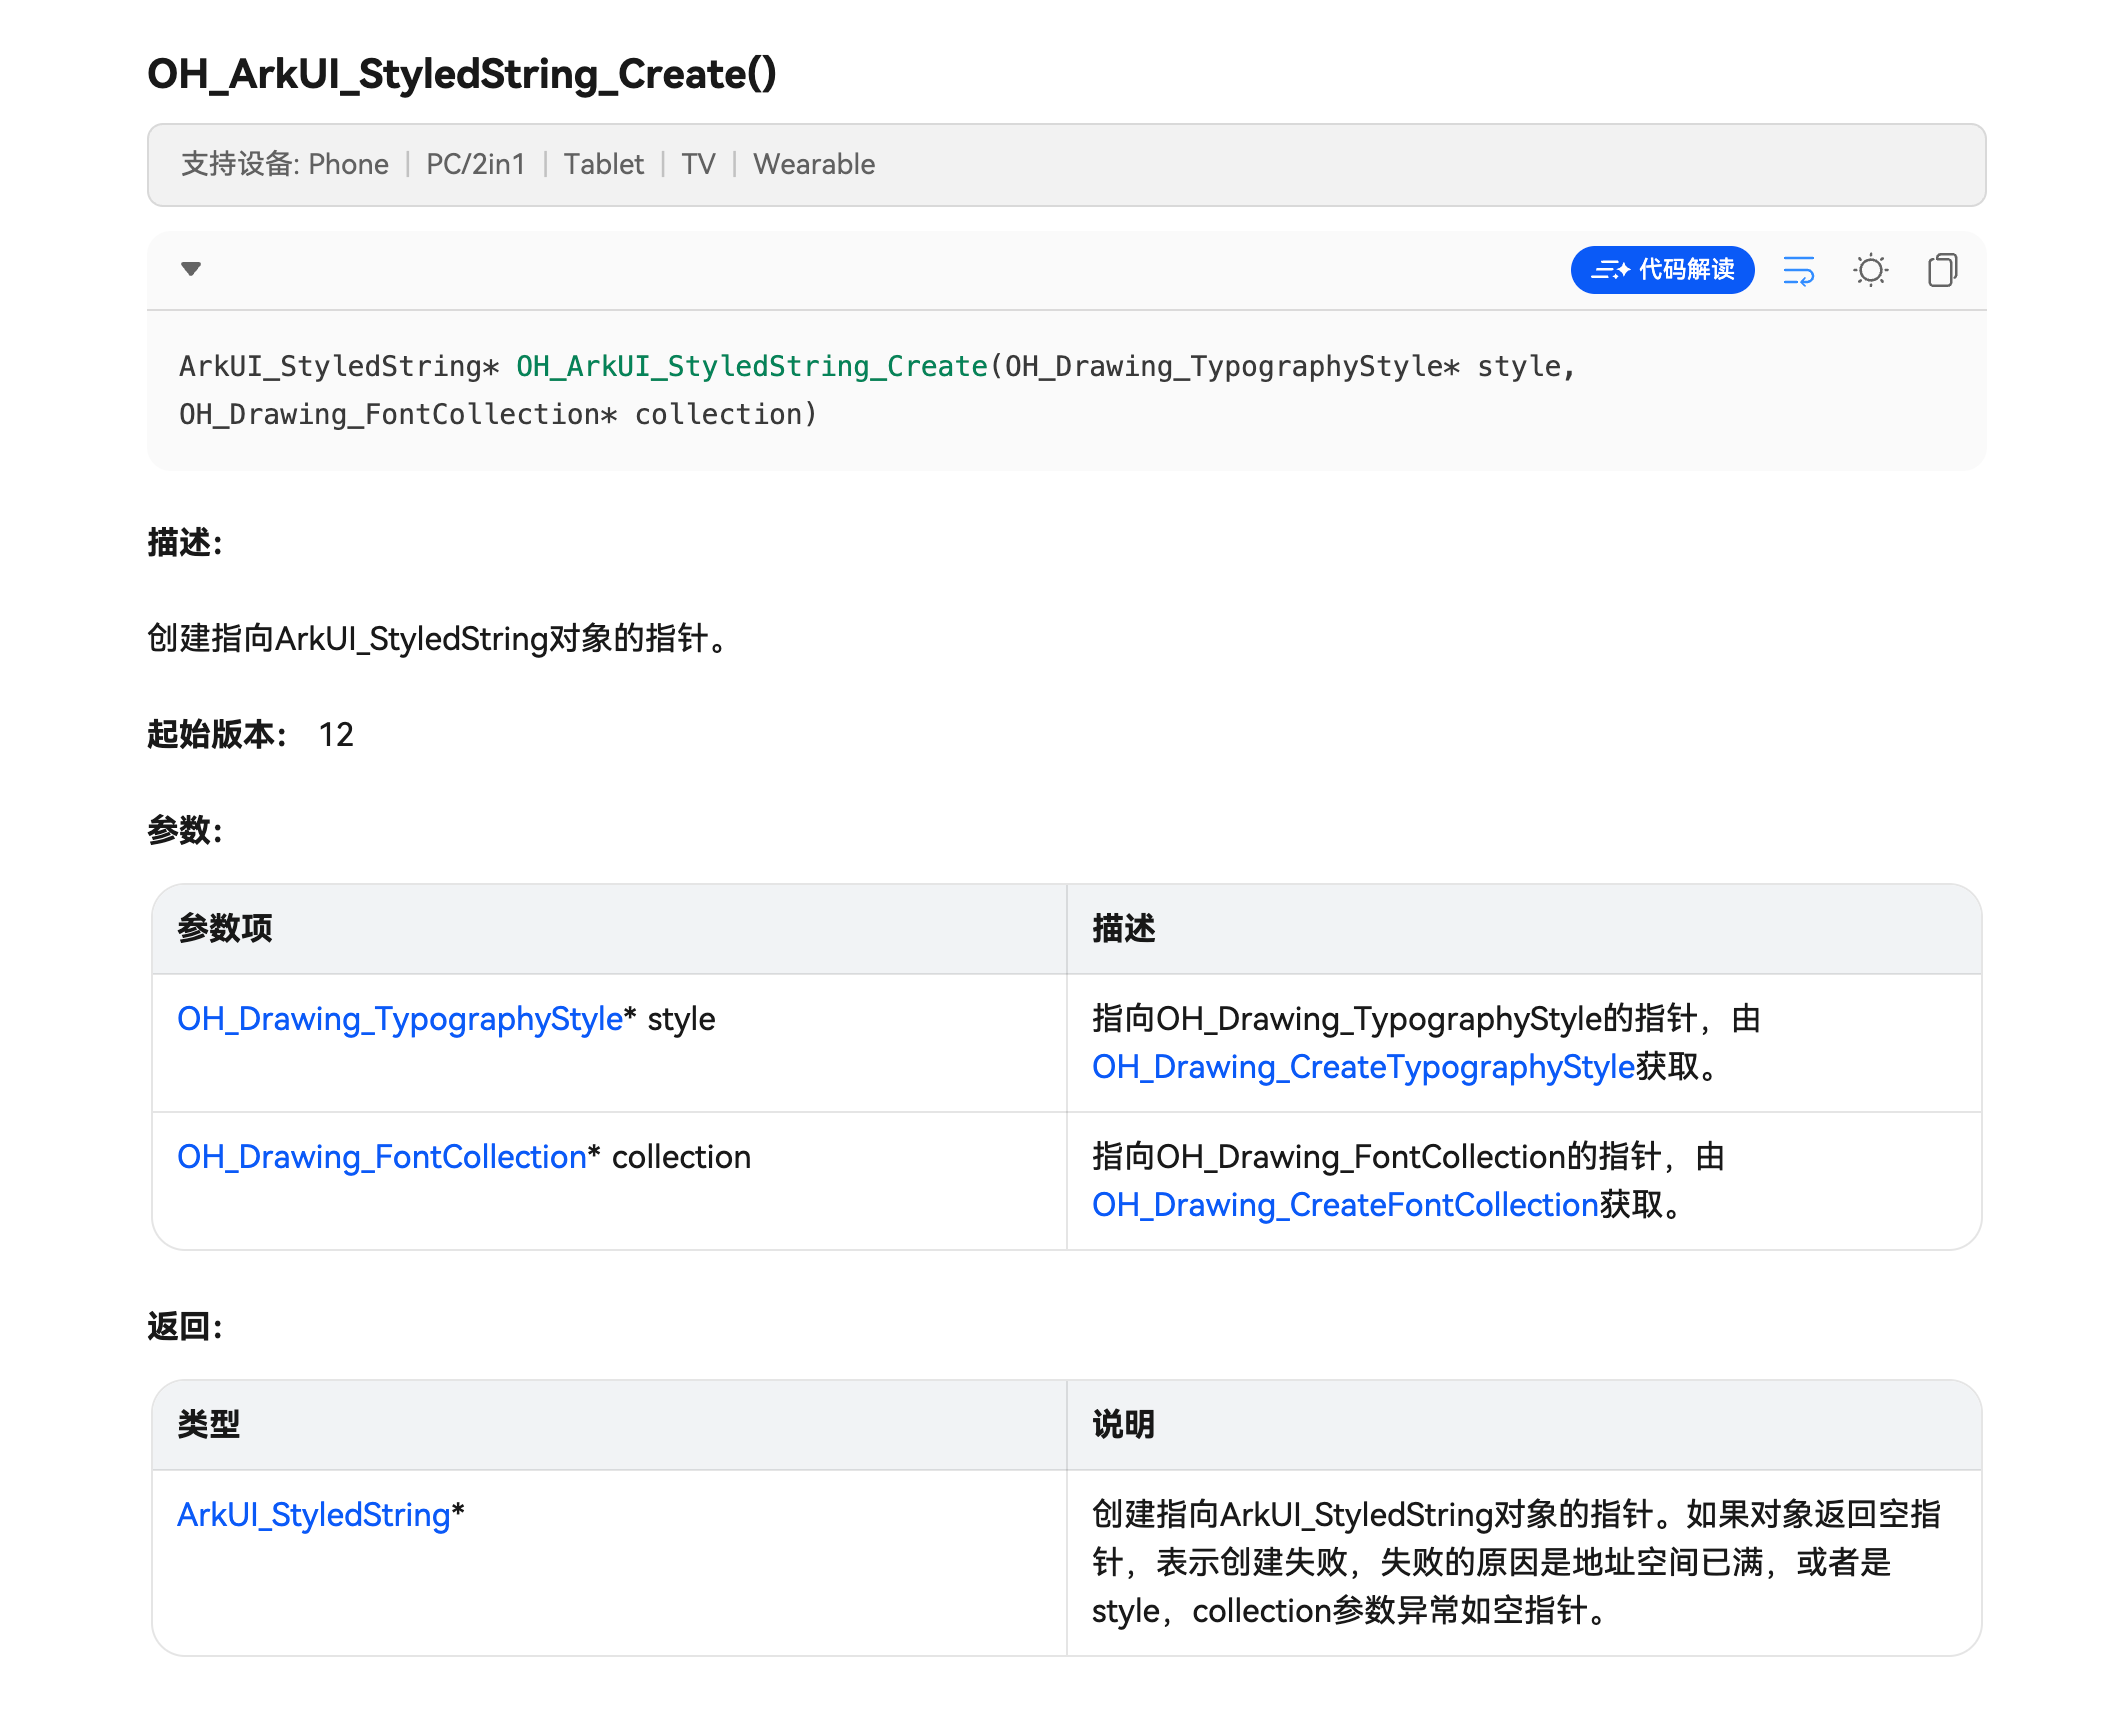Click Wearable in supported devices bar
2110x1714 pixels.
click(813, 164)
